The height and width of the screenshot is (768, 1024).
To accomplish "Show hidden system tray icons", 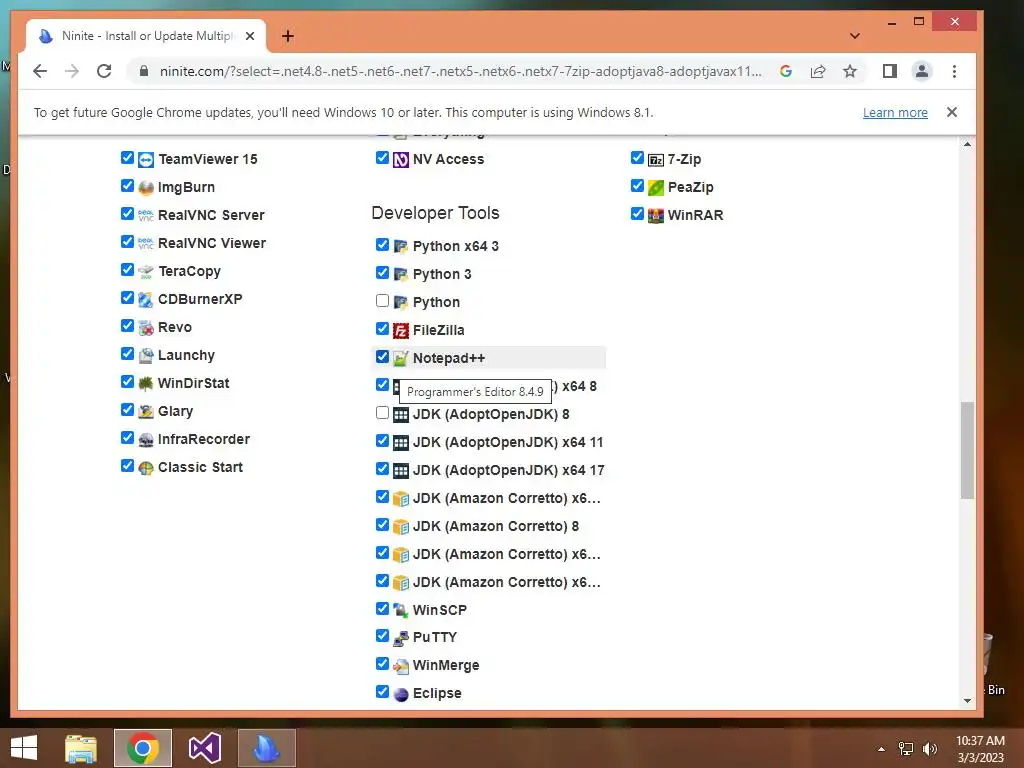I will tap(882, 749).
